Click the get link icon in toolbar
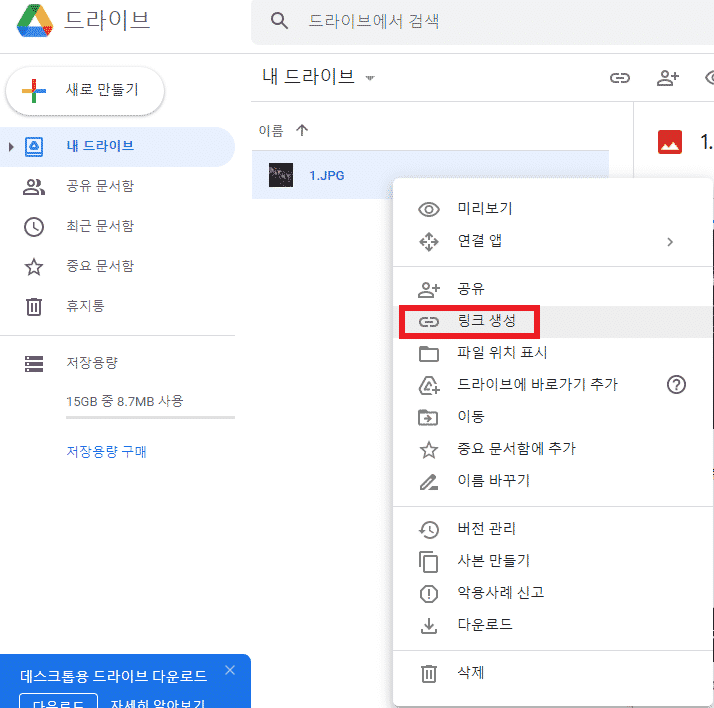The width and height of the screenshot is (714, 708). (x=620, y=77)
